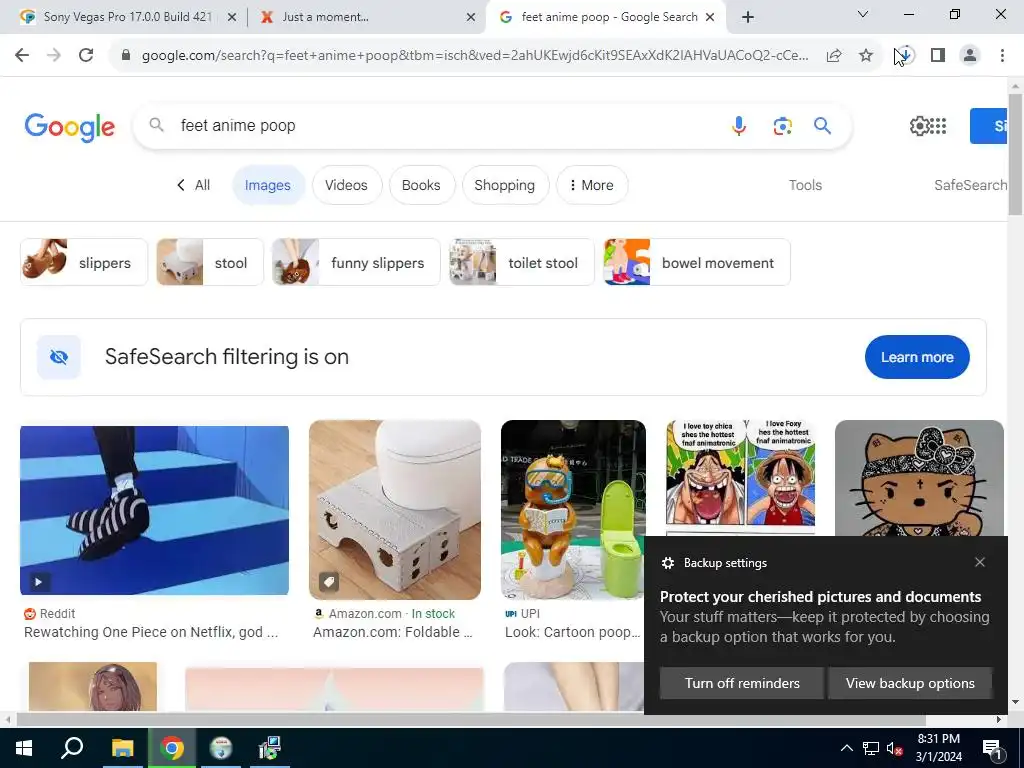Select the Videos filter
The width and height of the screenshot is (1024, 768).
346,185
